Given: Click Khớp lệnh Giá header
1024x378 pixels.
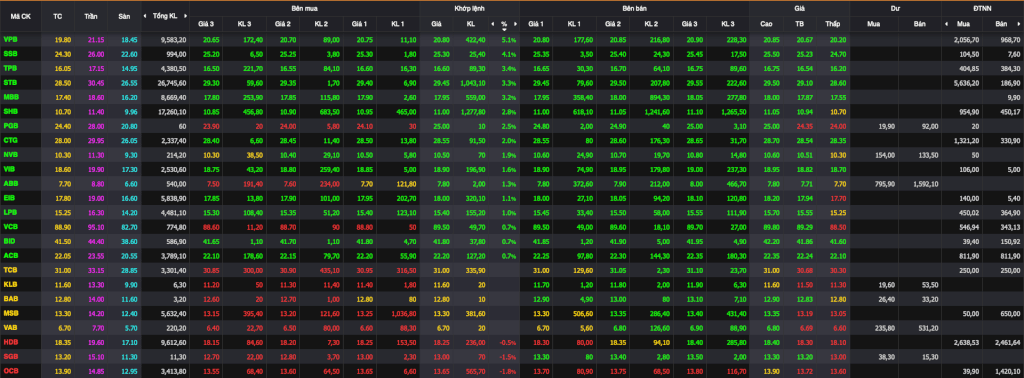Looking at the screenshot, I should click(x=436, y=24).
